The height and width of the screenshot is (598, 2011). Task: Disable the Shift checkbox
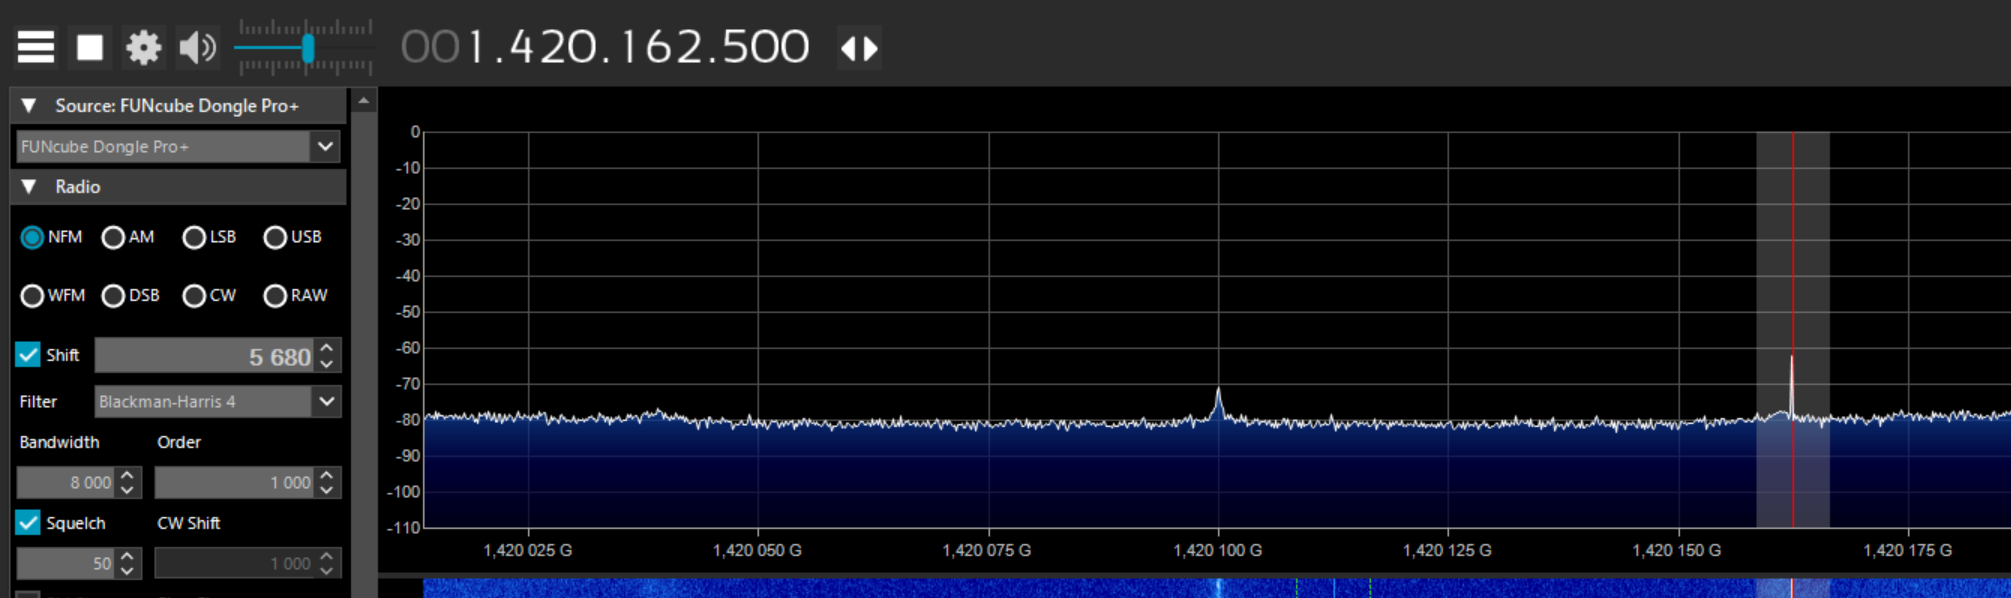(x=28, y=355)
